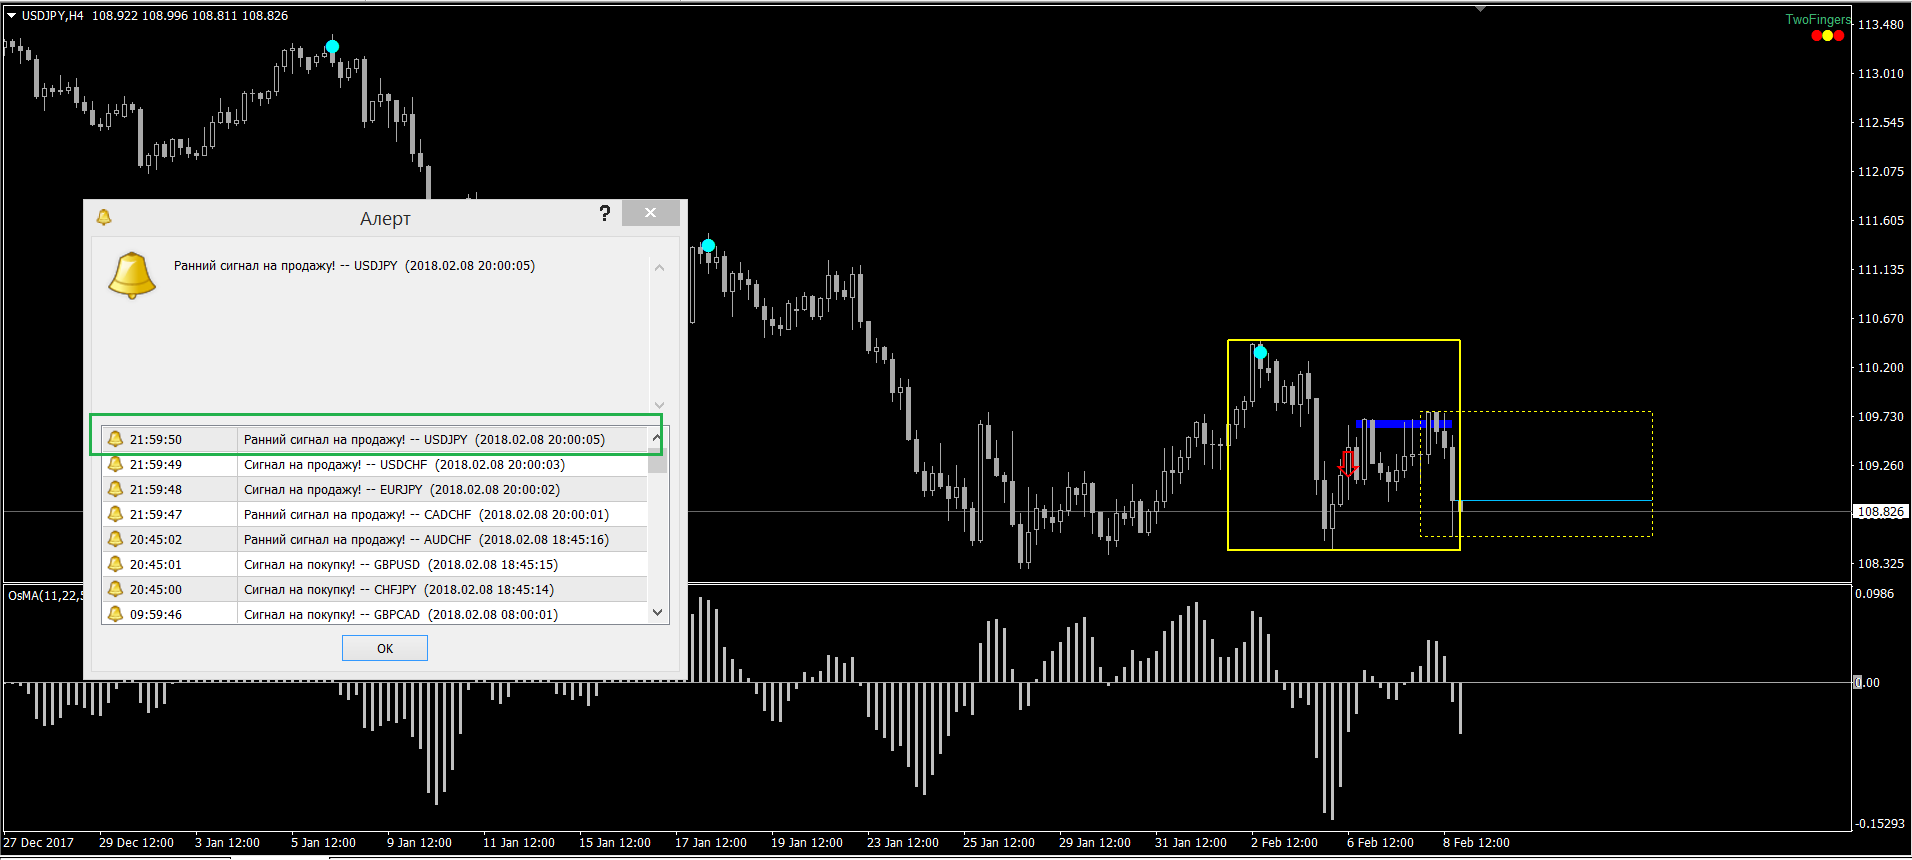1912x860 pixels.
Task: Select the CHFJPY buy signal message
Action: (399, 589)
